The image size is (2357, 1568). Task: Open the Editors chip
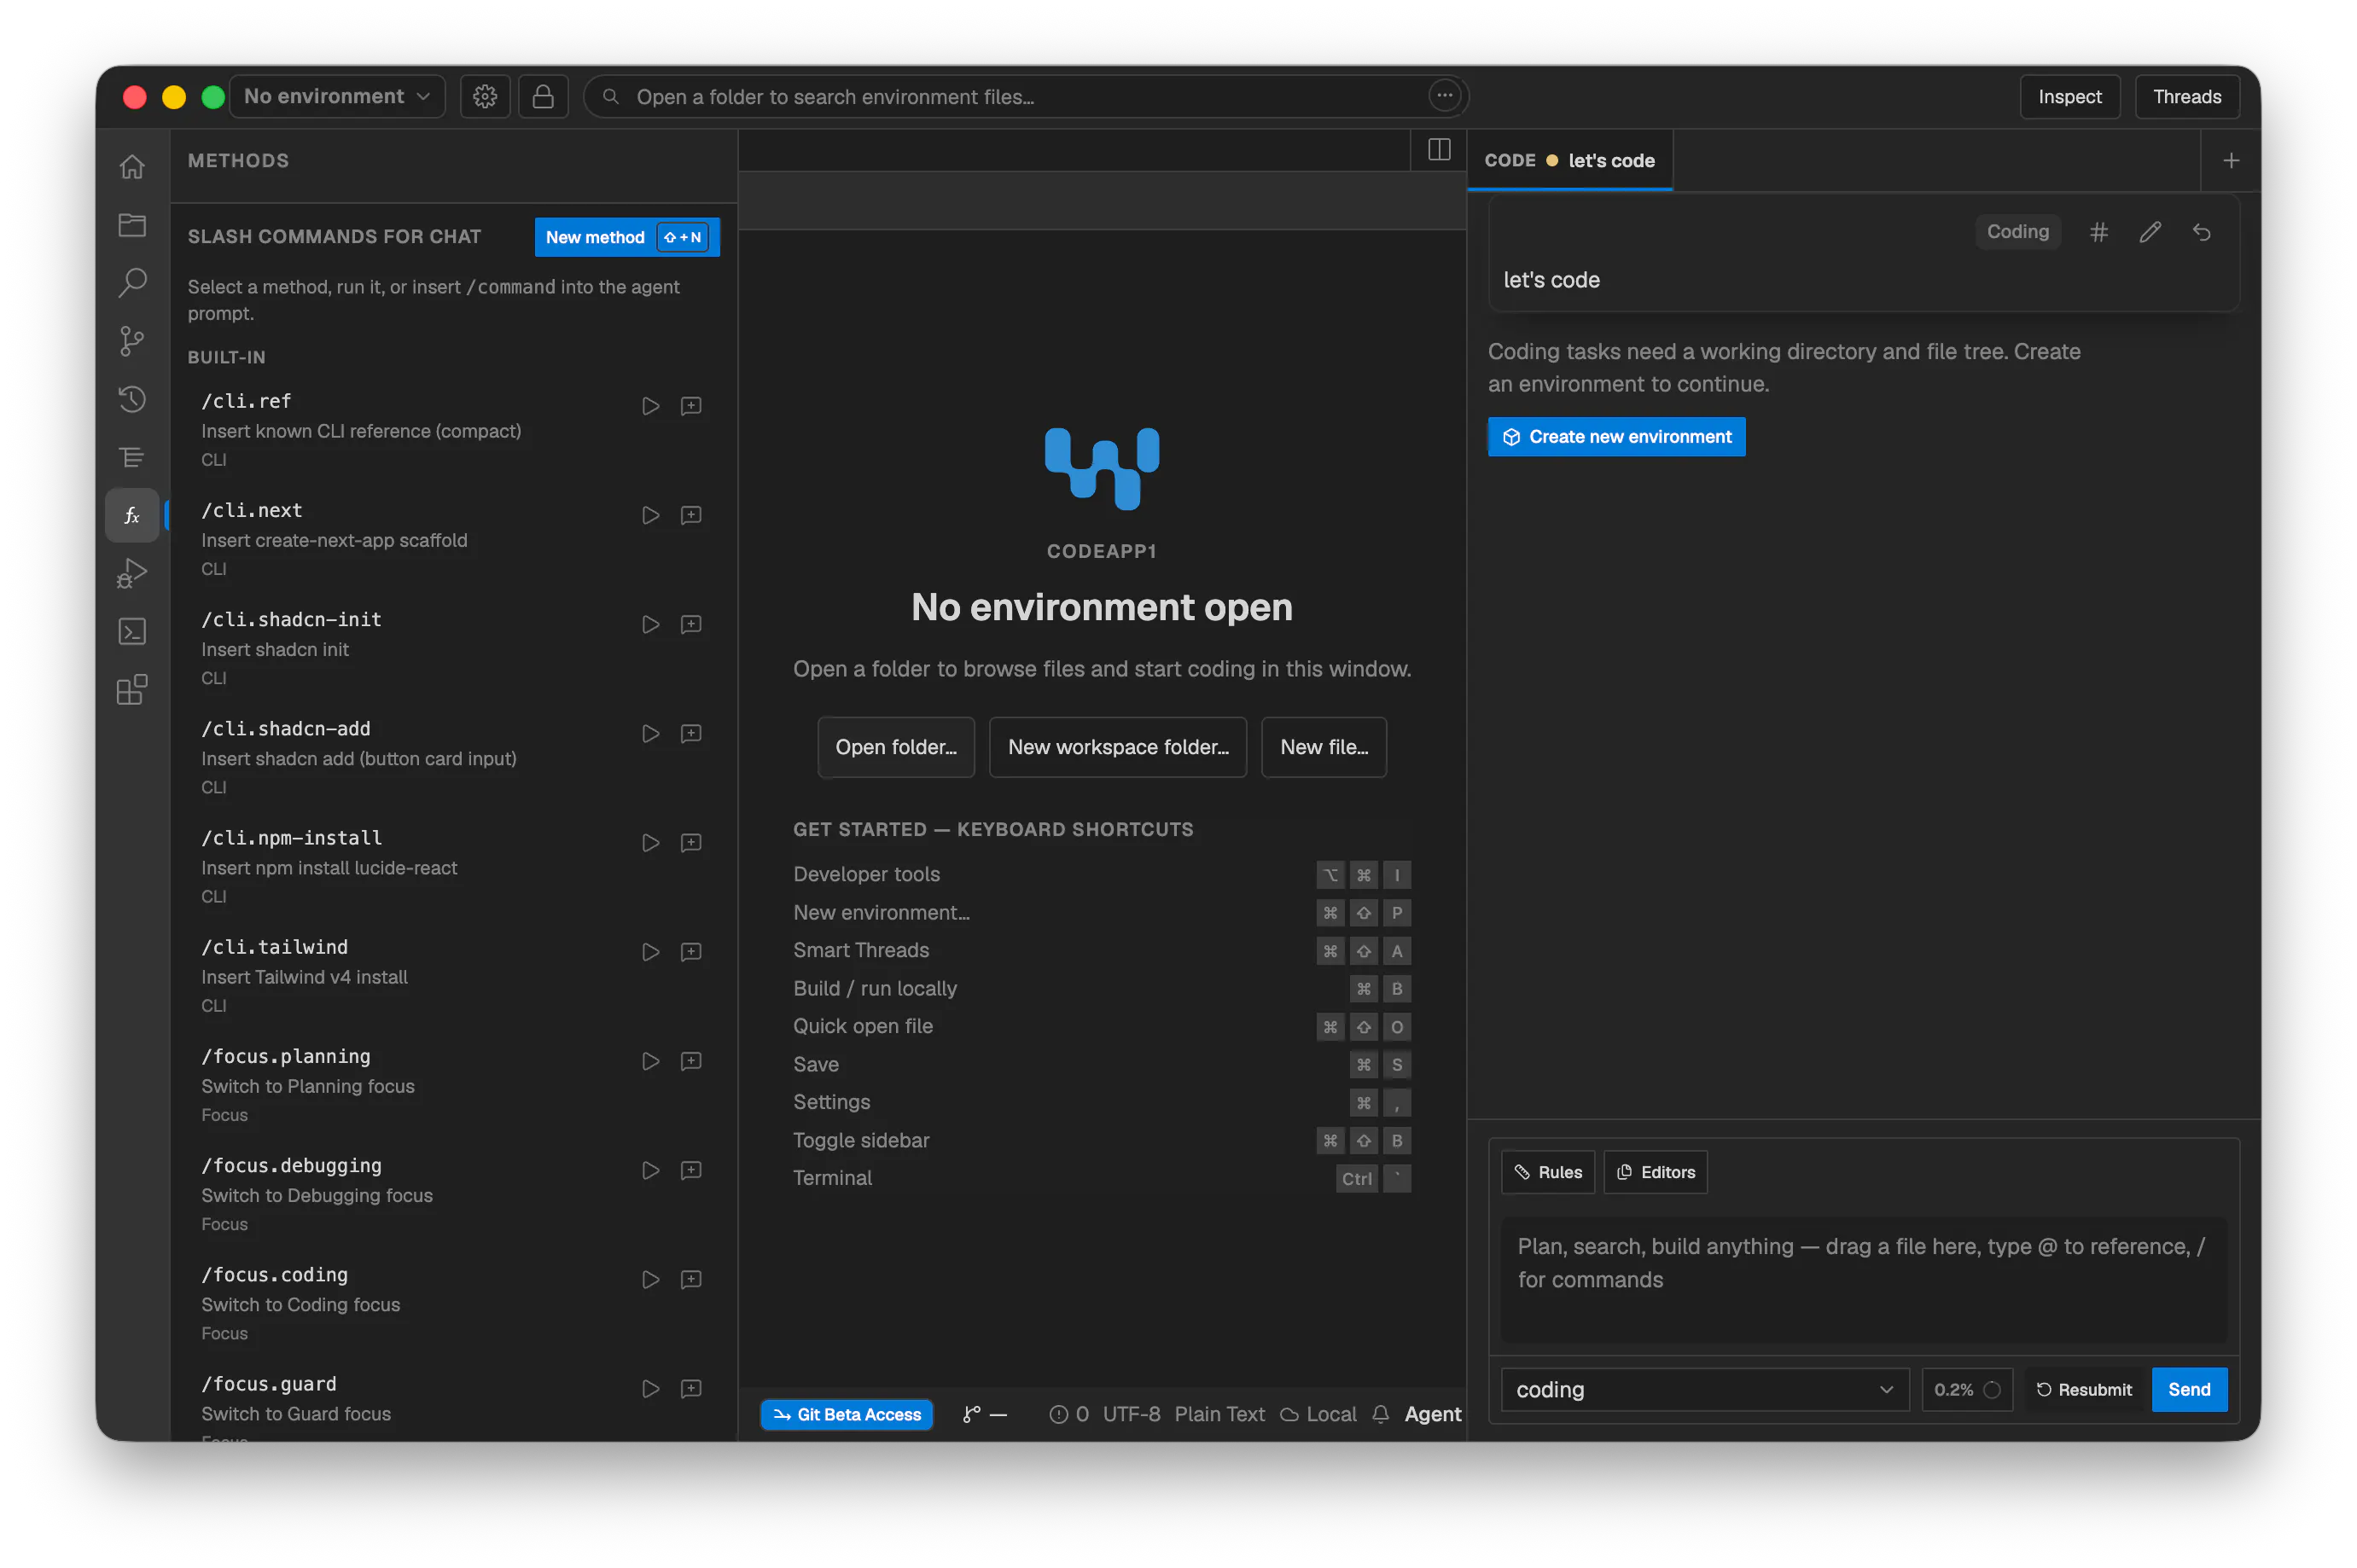[x=1655, y=1172]
